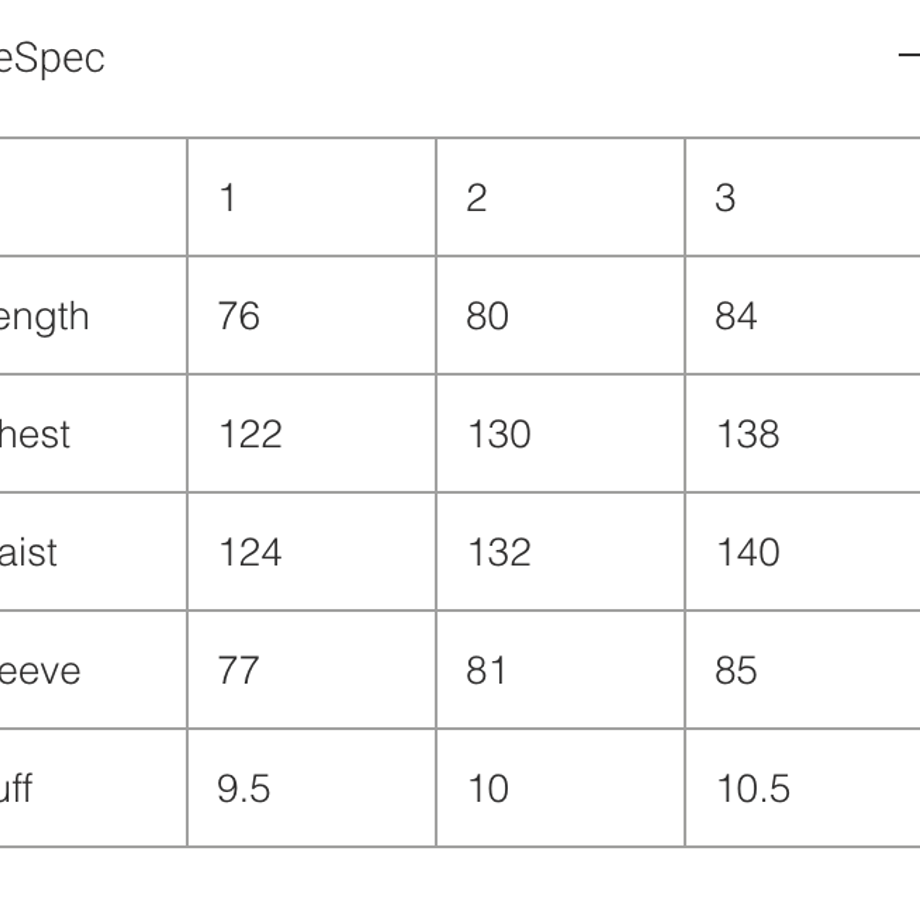This screenshot has width=920, height=920.
Task: Select the size 3 column header
Action: [x=725, y=198]
